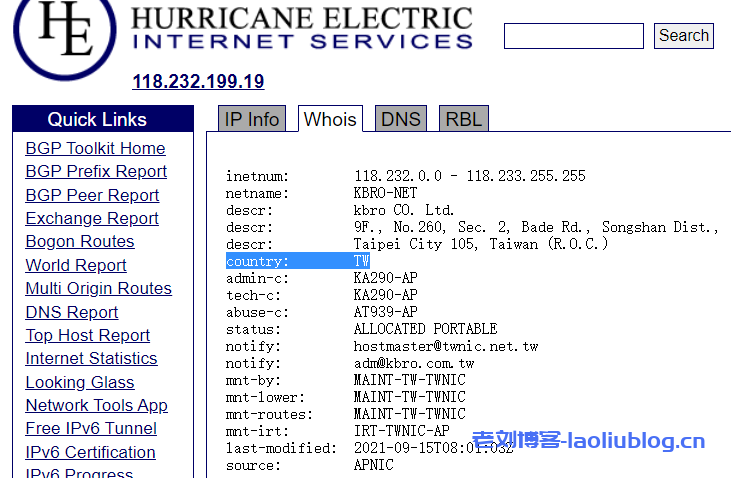Click the inetnum range 118.232.0.0 - 118.233.255.255
The width and height of the screenshot is (731, 478).
pos(469,176)
